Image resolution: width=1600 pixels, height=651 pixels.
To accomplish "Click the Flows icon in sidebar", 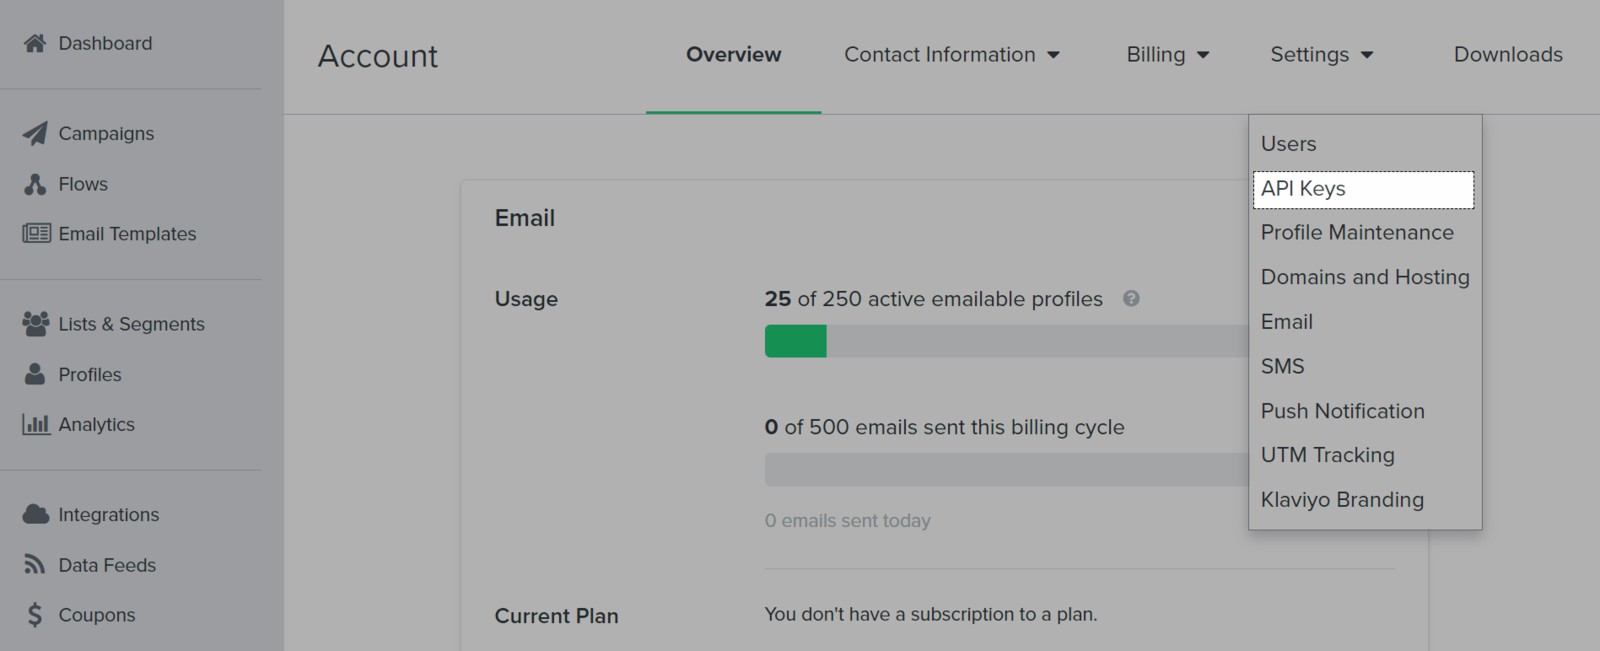I will 35,184.
